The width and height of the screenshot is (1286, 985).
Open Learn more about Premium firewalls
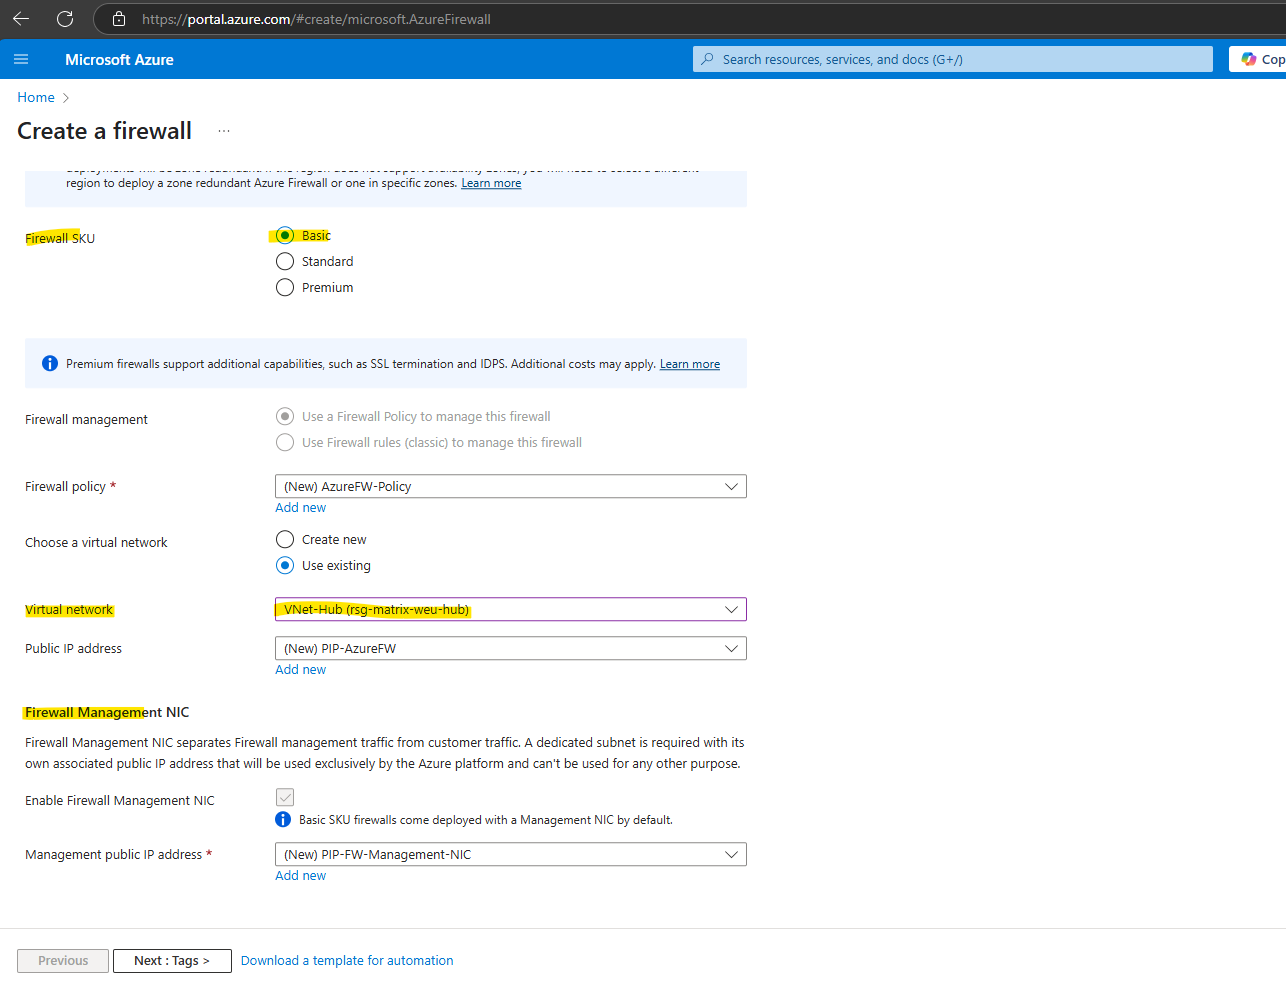coord(690,364)
